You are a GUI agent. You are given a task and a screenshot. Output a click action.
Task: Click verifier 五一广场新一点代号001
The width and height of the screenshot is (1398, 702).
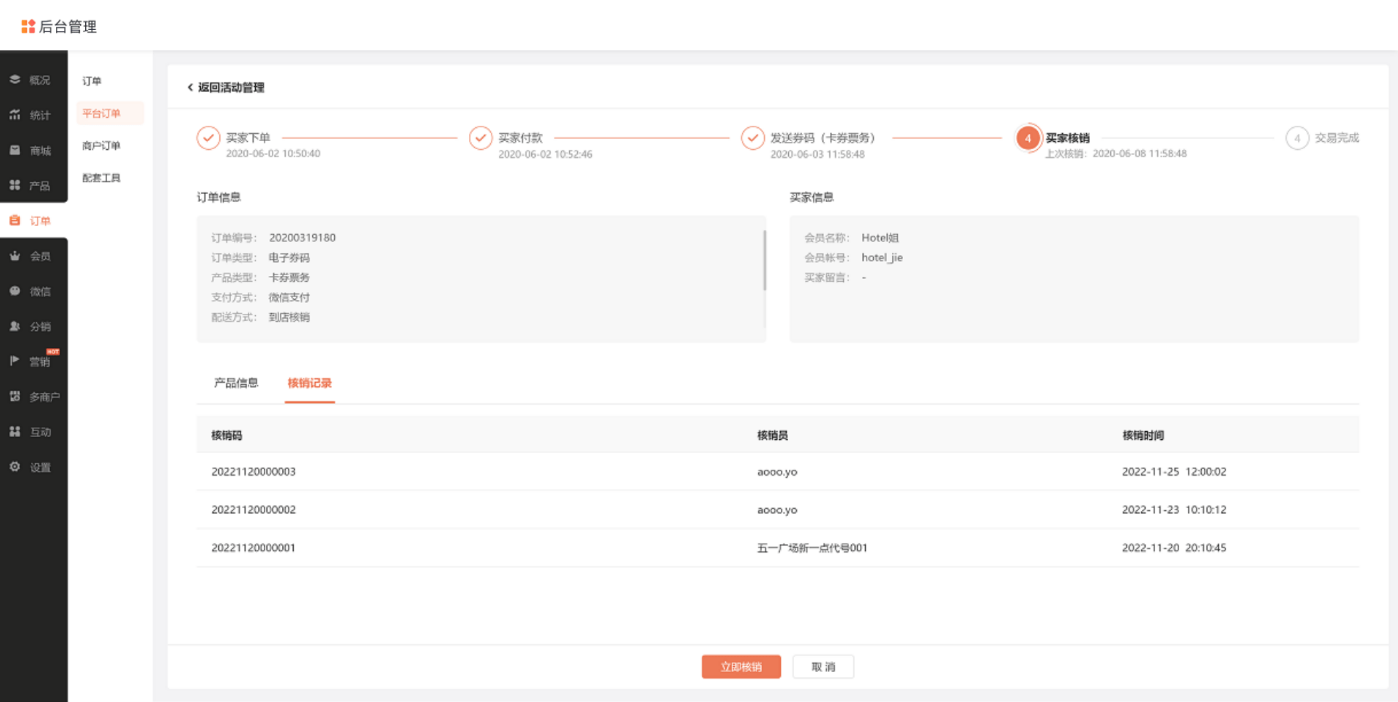[x=812, y=547]
